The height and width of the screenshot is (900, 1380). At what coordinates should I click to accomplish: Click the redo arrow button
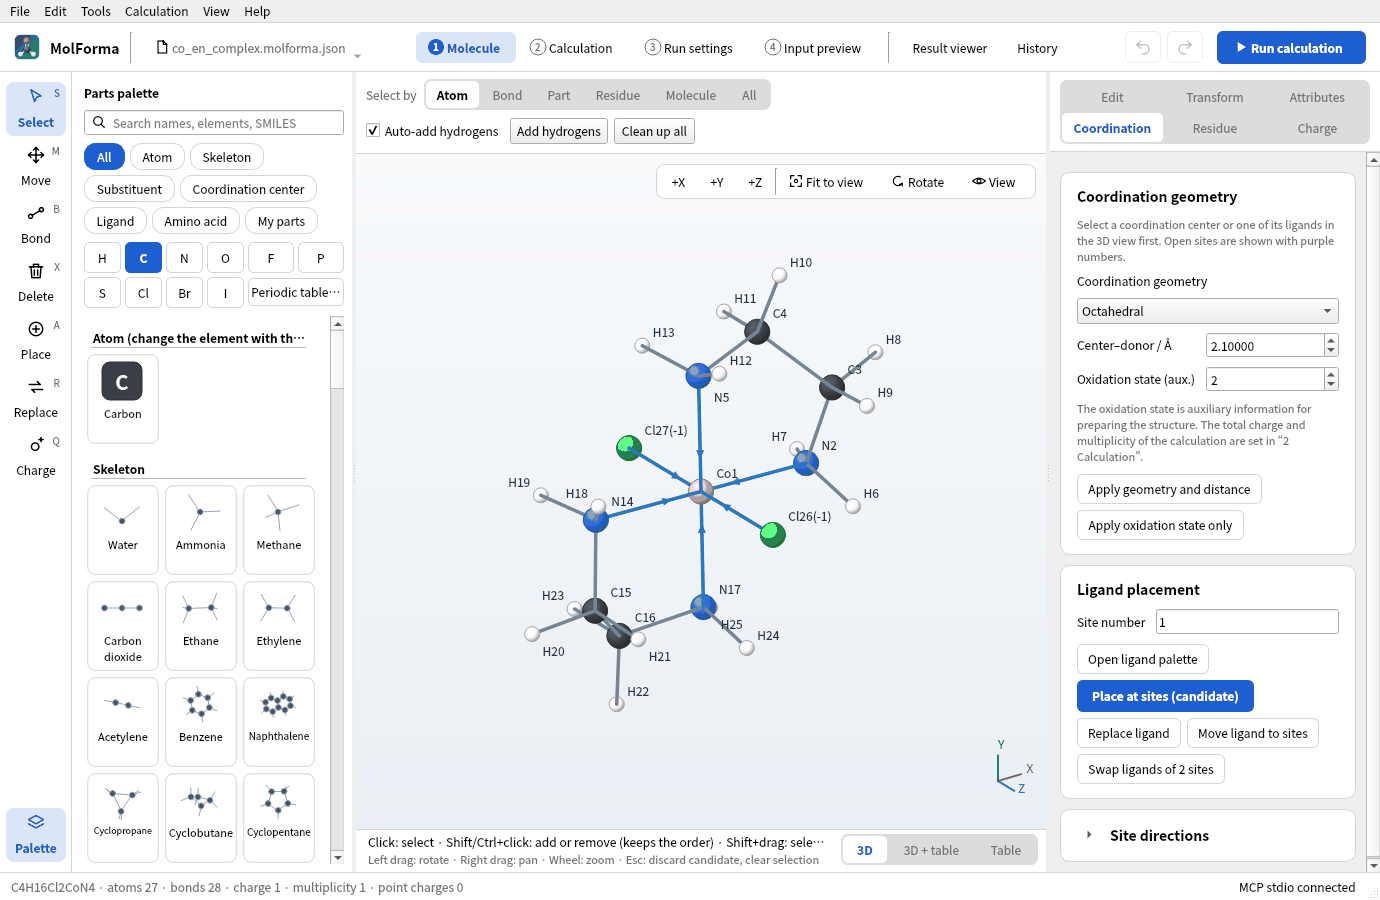pyautogui.click(x=1185, y=48)
